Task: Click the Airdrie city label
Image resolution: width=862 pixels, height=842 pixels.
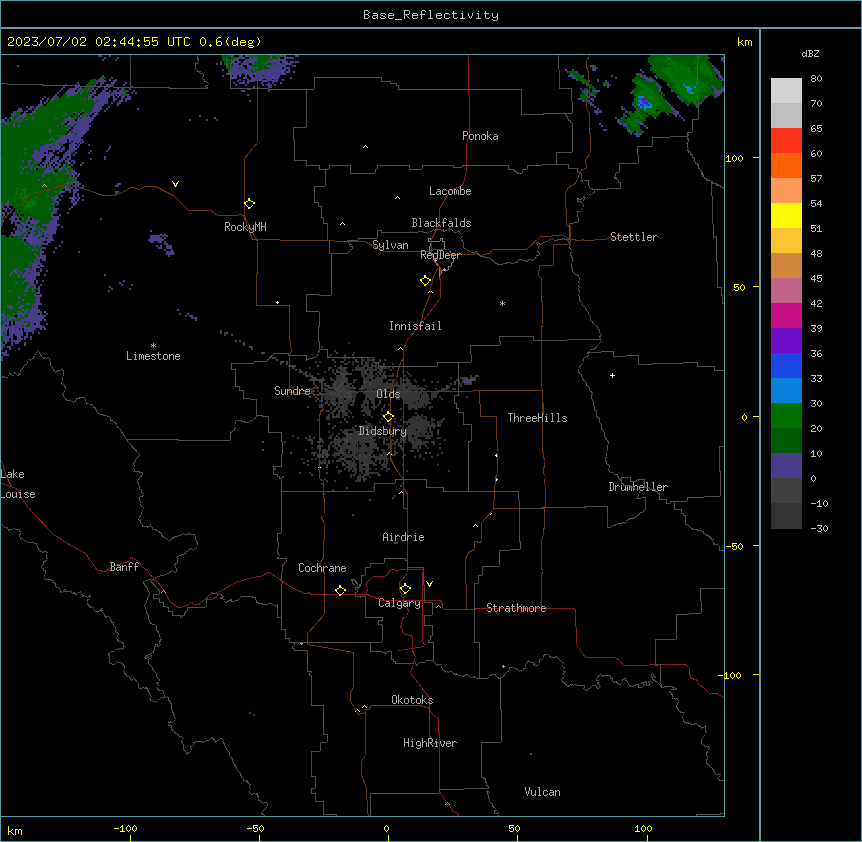Action: click(403, 537)
